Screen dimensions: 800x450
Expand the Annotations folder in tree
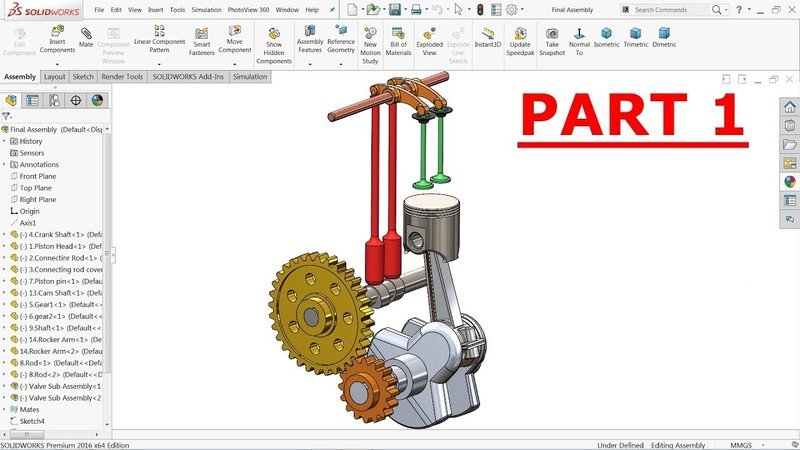(x=4, y=165)
